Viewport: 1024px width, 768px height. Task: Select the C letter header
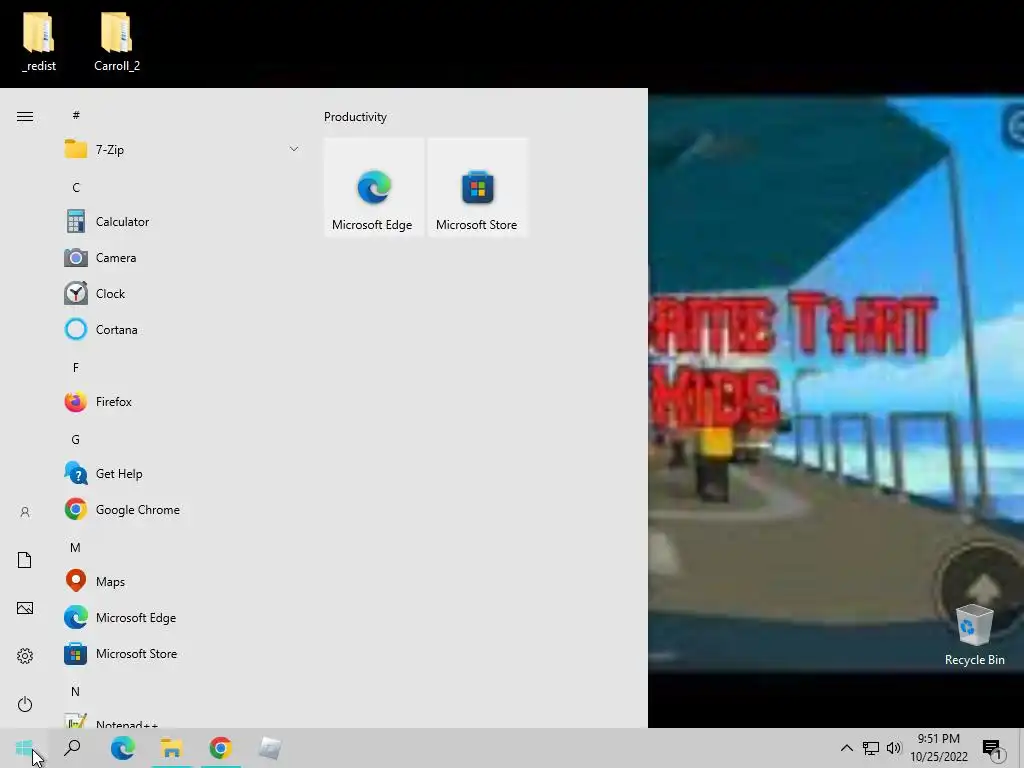(76, 187)
